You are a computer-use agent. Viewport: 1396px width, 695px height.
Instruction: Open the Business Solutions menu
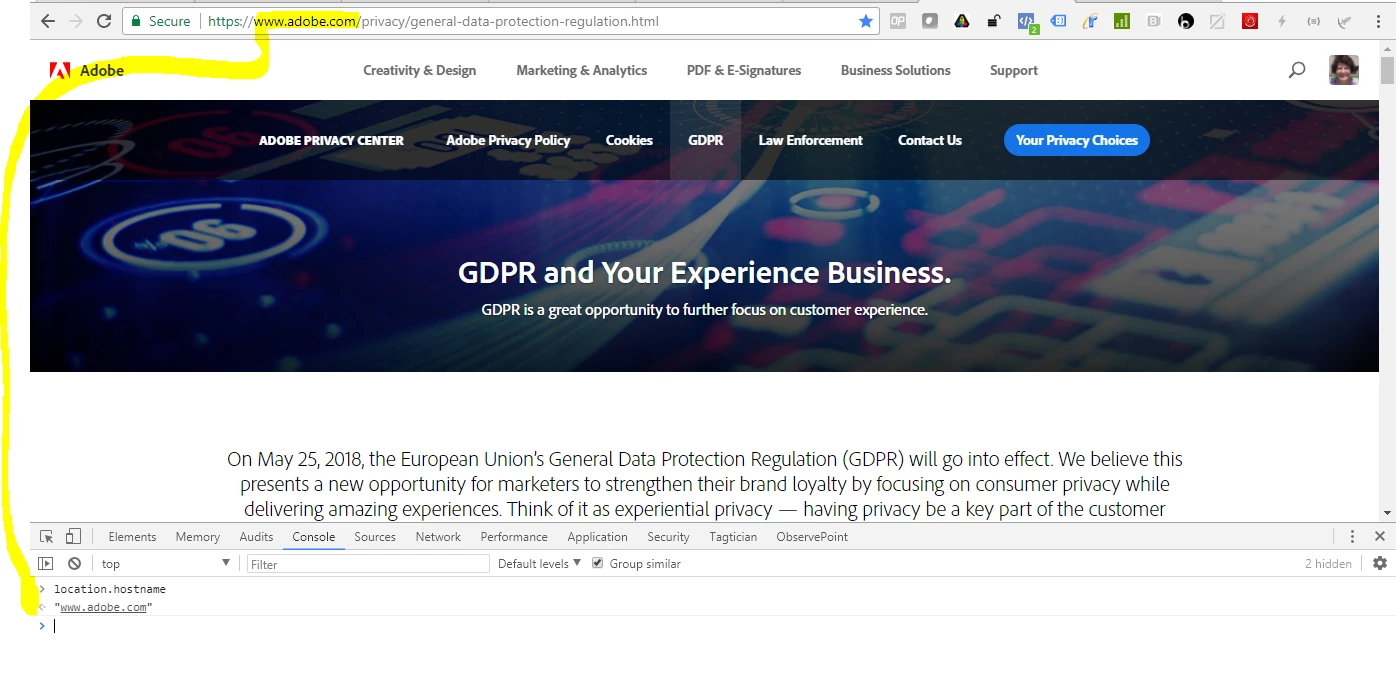tap(895, 70)
